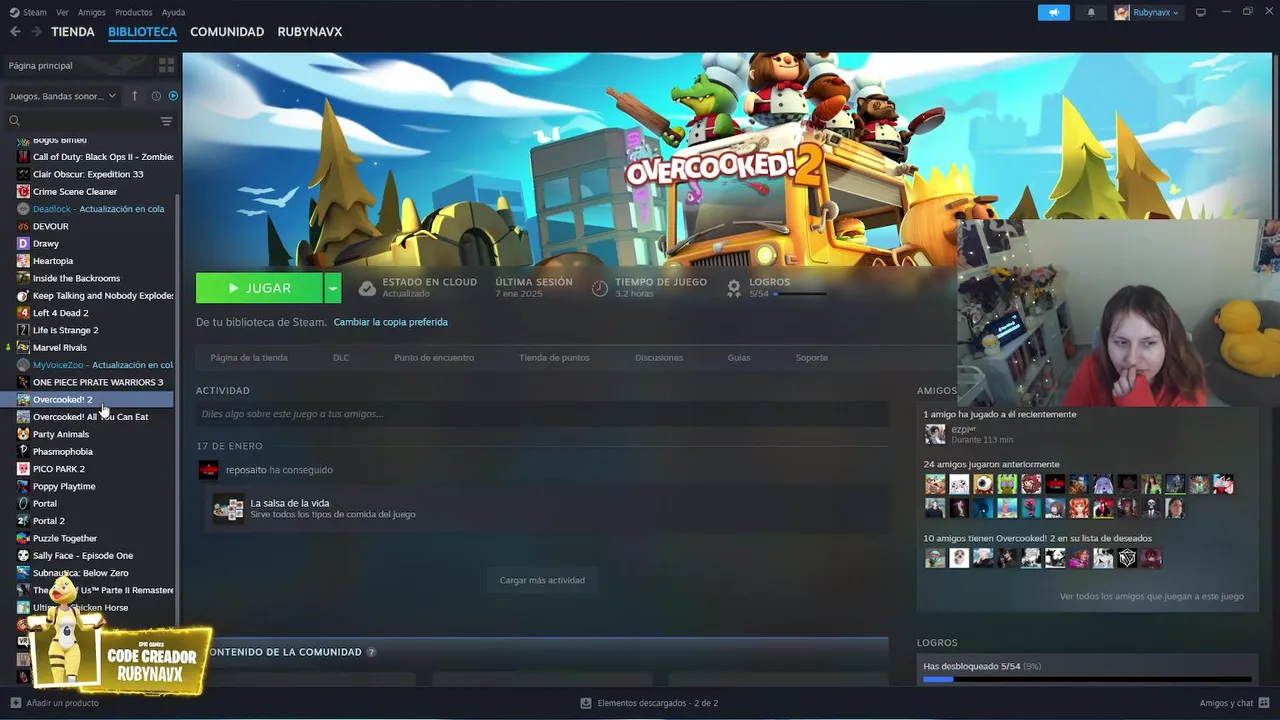
Task: Open the Punto de encuentro tab
Action: tap(434, 357)
